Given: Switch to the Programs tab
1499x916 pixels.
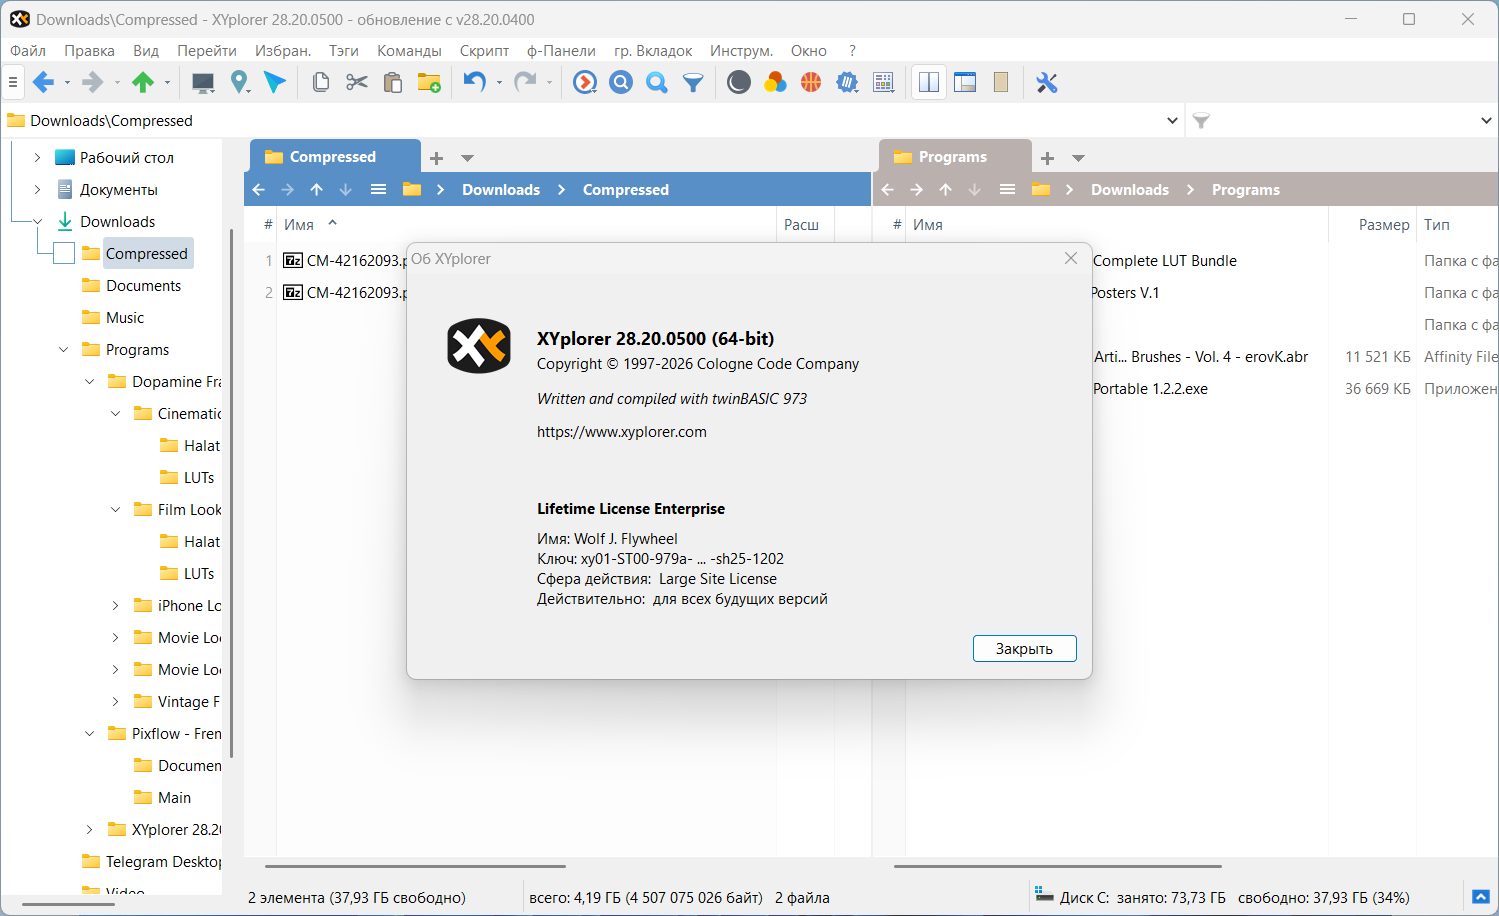Looking at the screenshot, I should [x=954, y=157].
